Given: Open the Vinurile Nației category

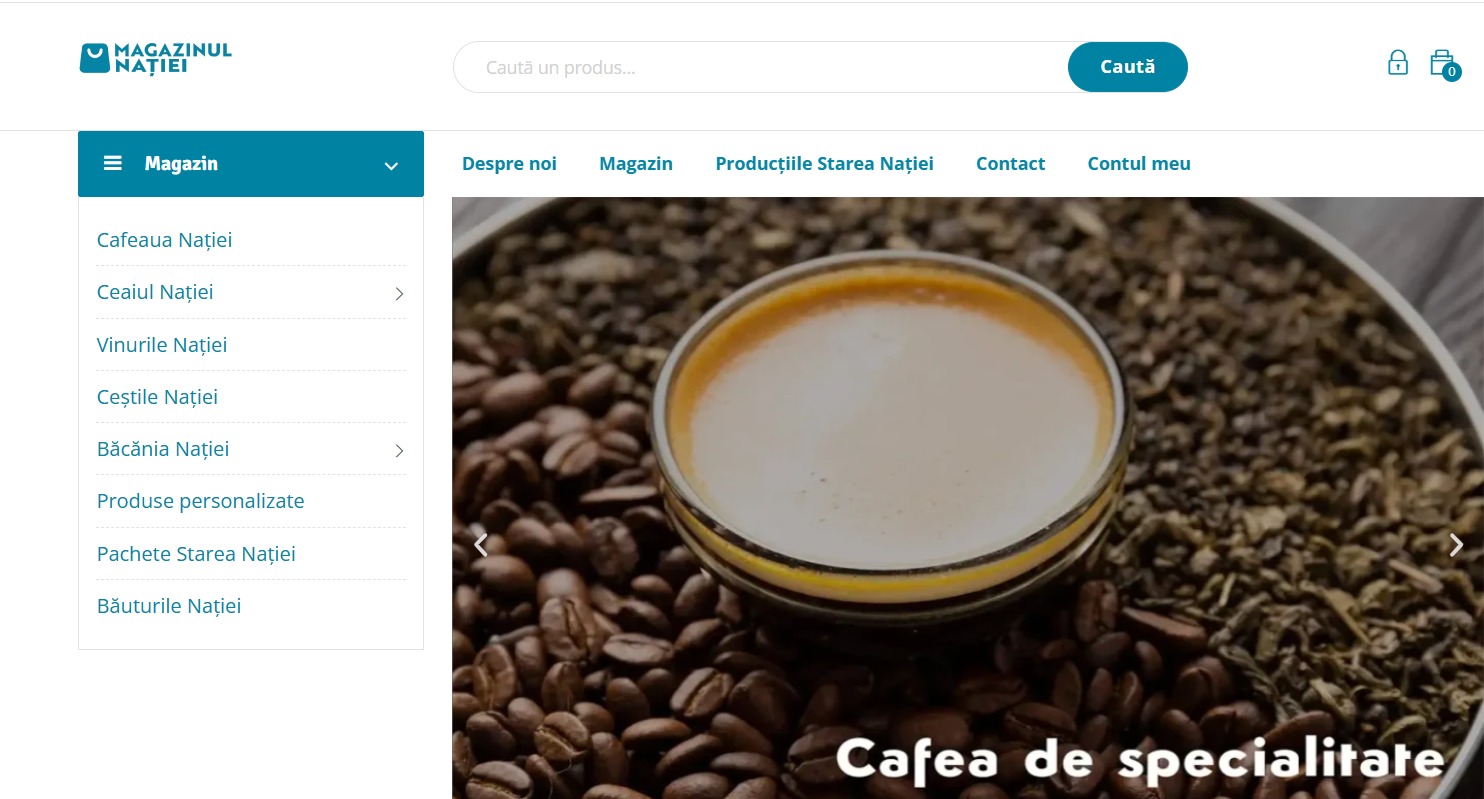Looking at the screenshot, I should (x=162, y=345).
